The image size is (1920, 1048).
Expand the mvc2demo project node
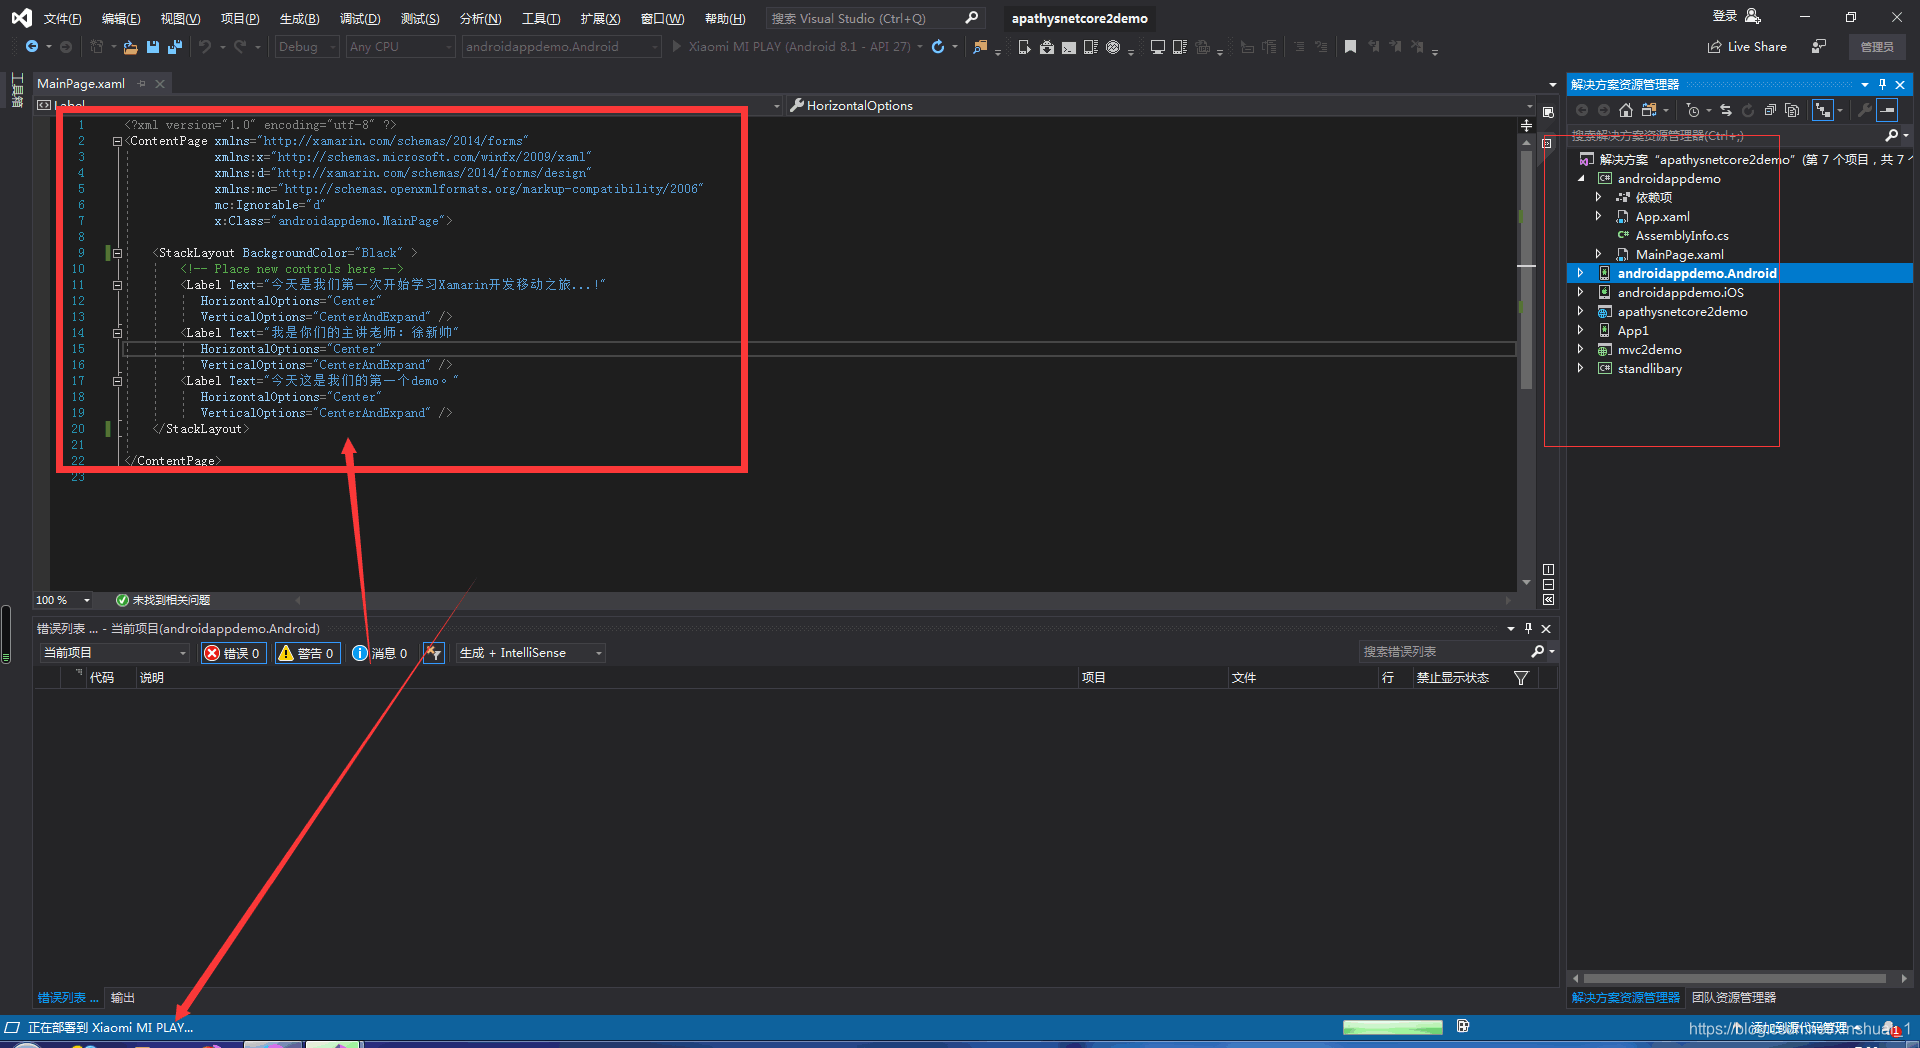coord(1580,349)
